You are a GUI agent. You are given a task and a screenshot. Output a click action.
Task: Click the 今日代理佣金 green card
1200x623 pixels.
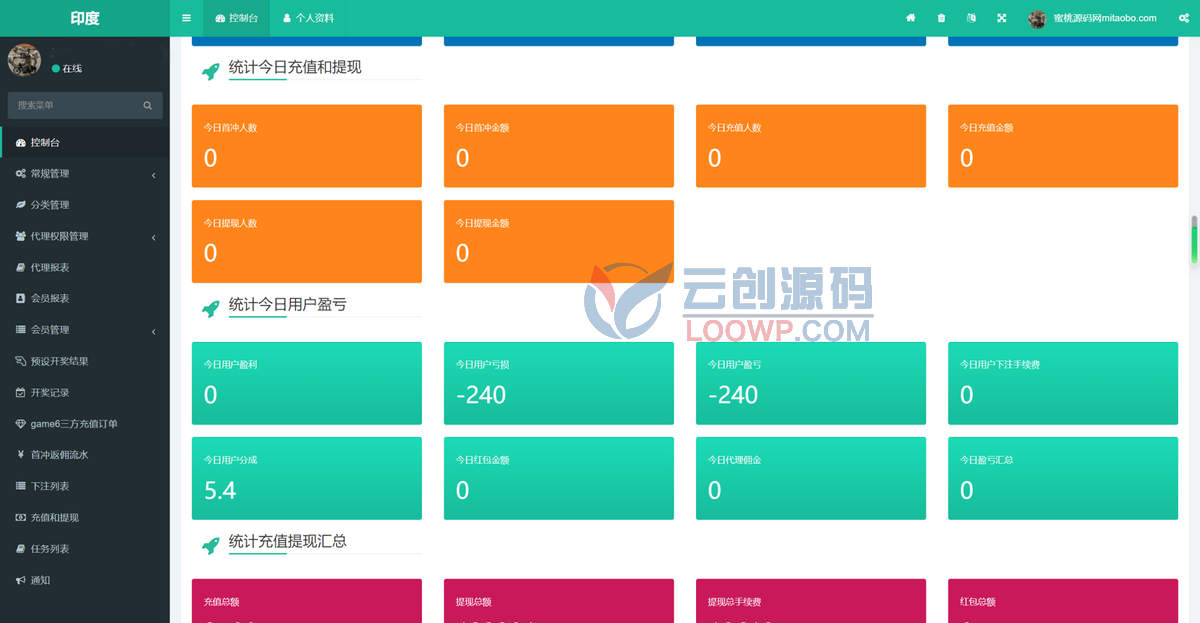tap(811, 478)
